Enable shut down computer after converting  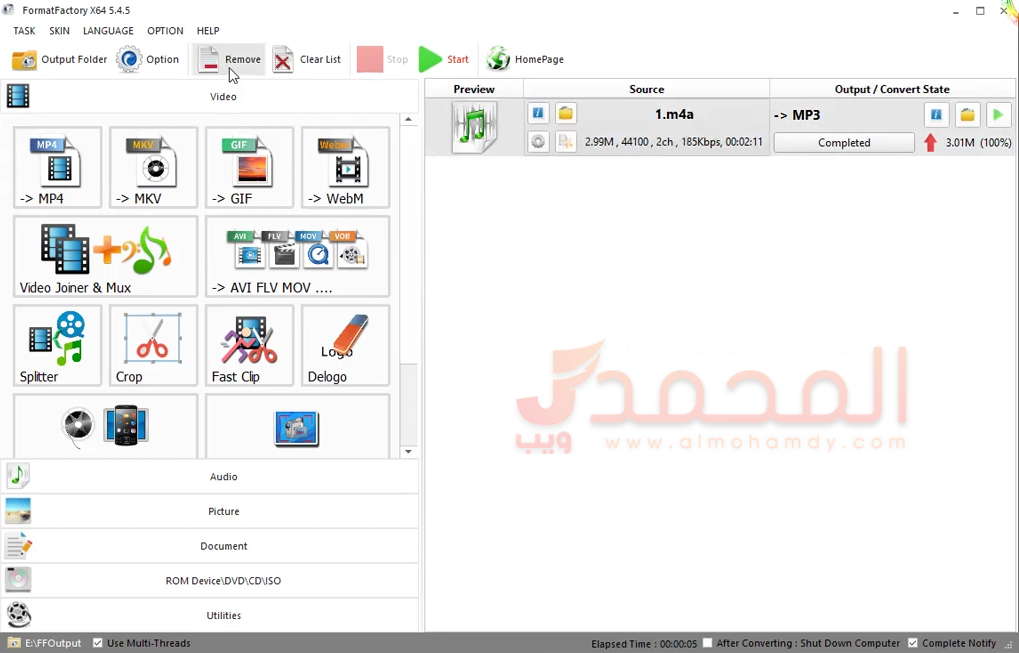click(708, 643)
